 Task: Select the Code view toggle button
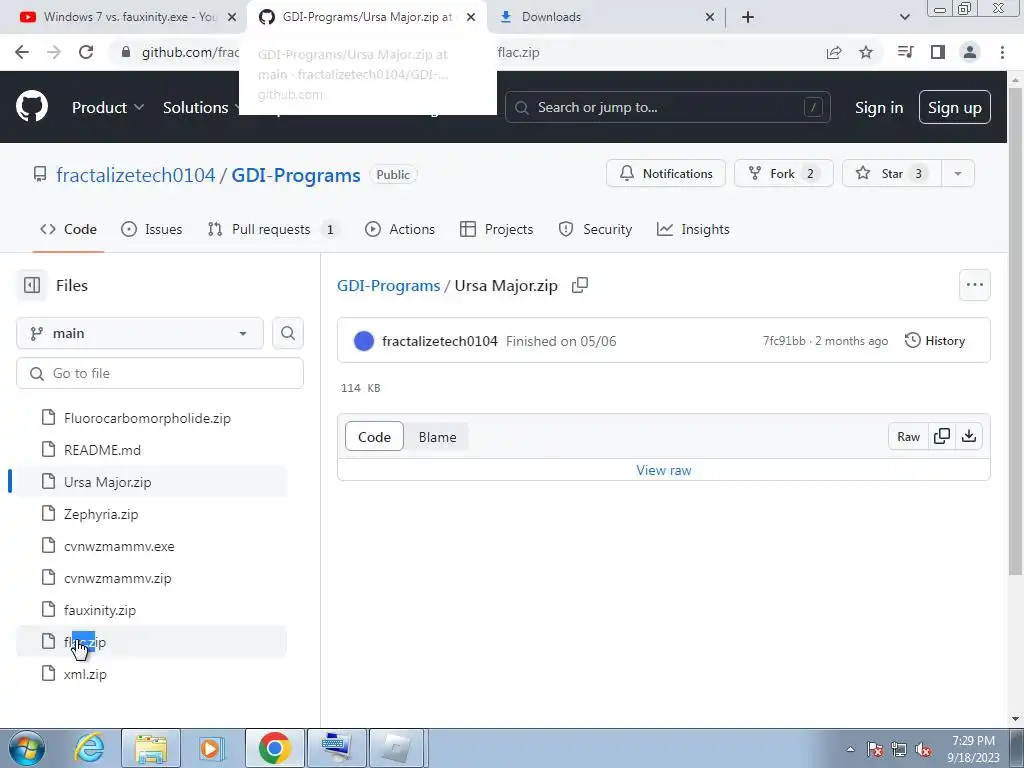point(374,437)
